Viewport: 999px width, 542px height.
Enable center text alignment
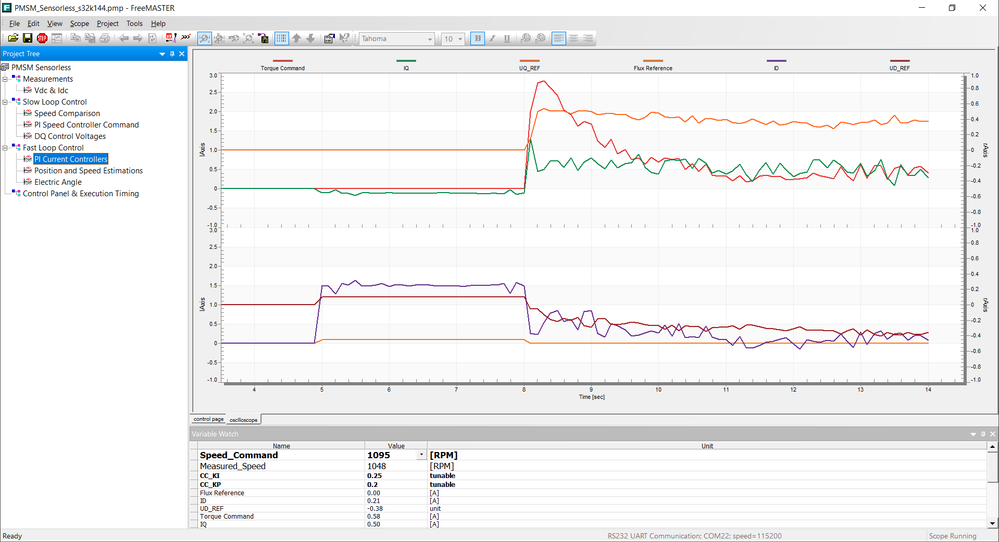pos(573,38)
